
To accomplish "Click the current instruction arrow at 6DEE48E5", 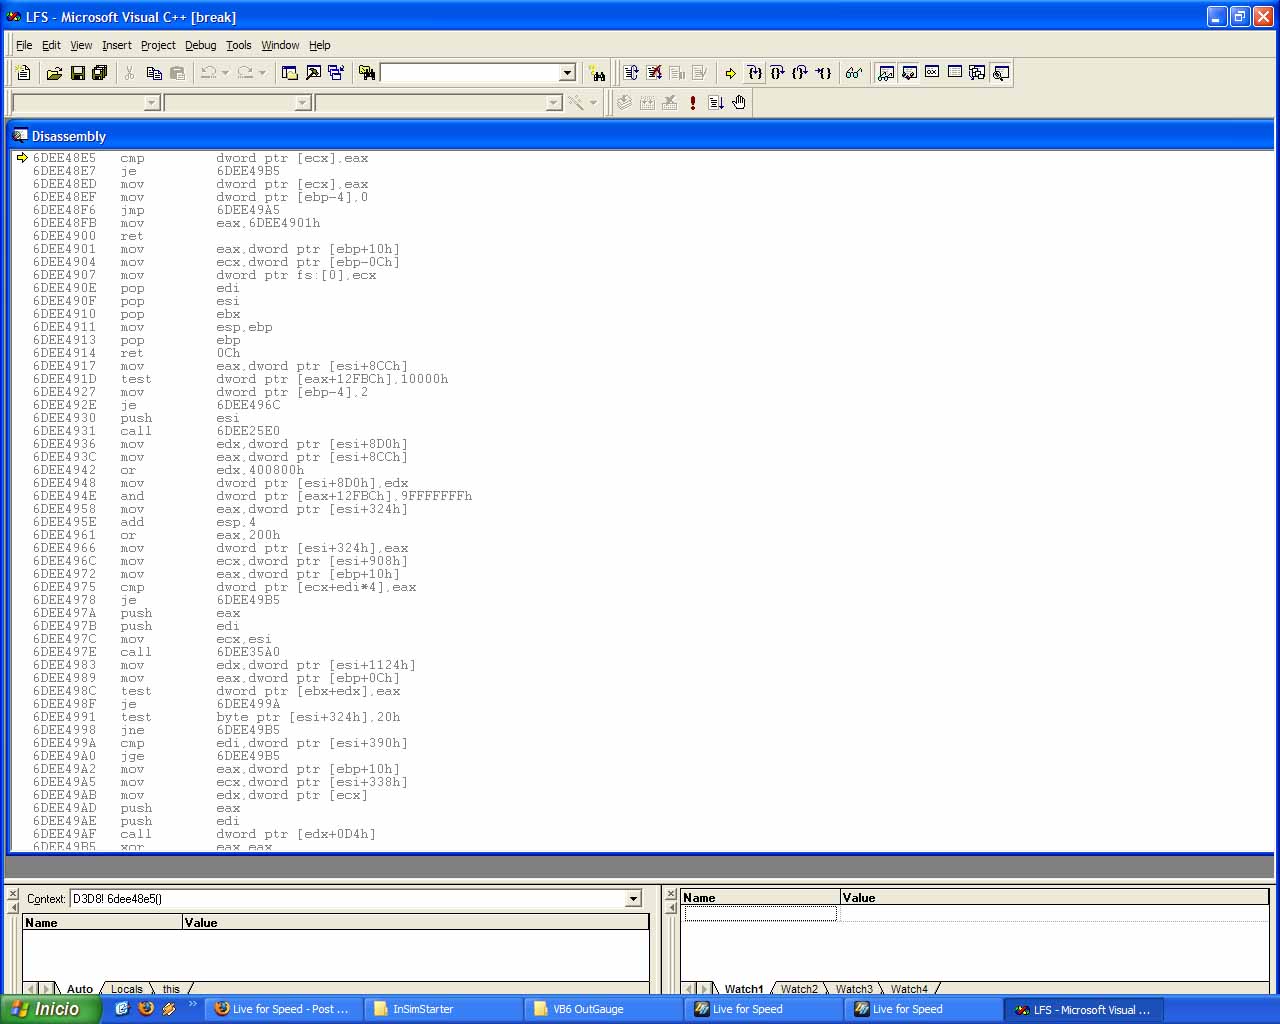I will pos(22,158).
